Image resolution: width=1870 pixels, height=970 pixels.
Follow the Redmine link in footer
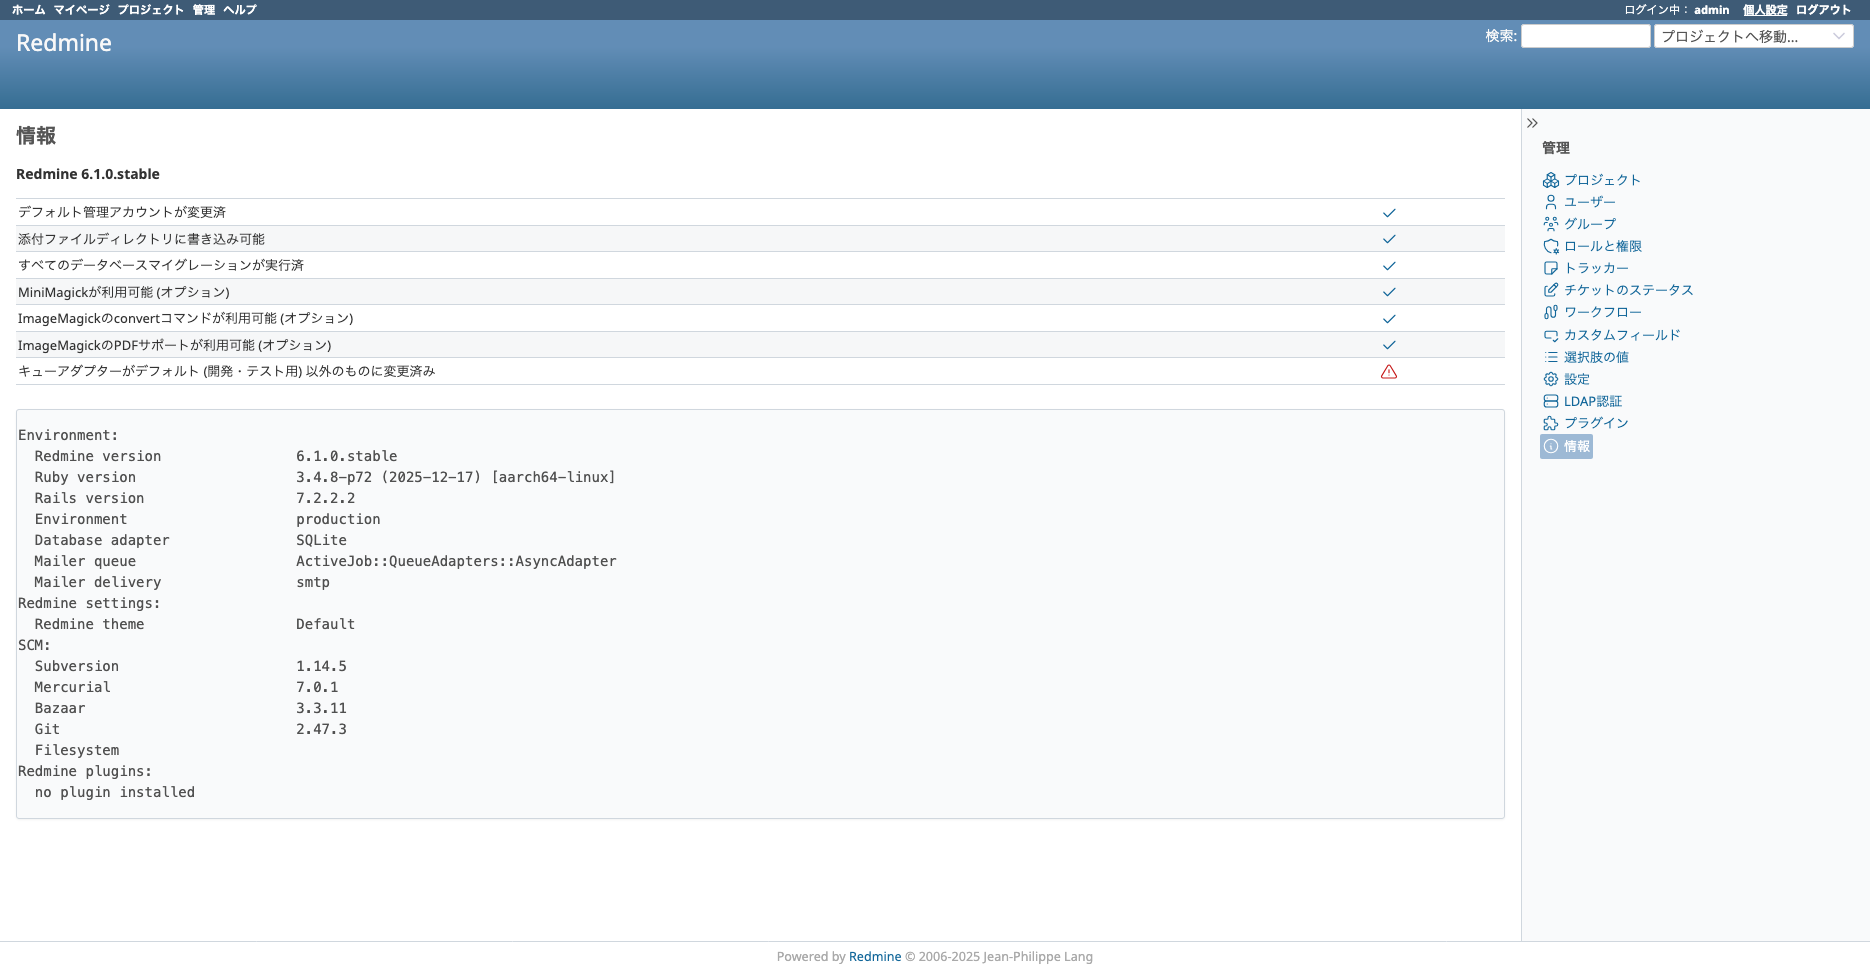pos(875,957)
